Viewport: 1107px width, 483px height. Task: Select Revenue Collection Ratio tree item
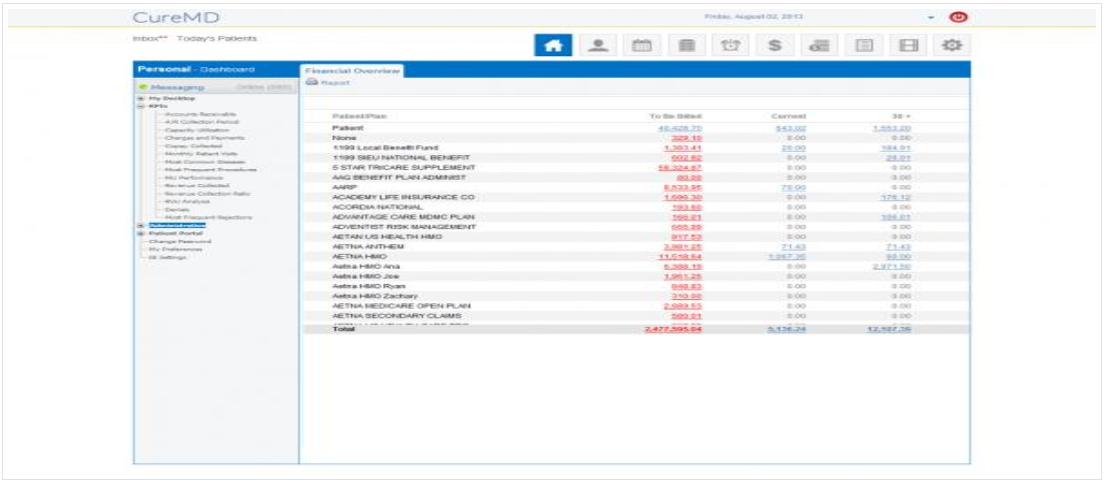pos(208,193)
